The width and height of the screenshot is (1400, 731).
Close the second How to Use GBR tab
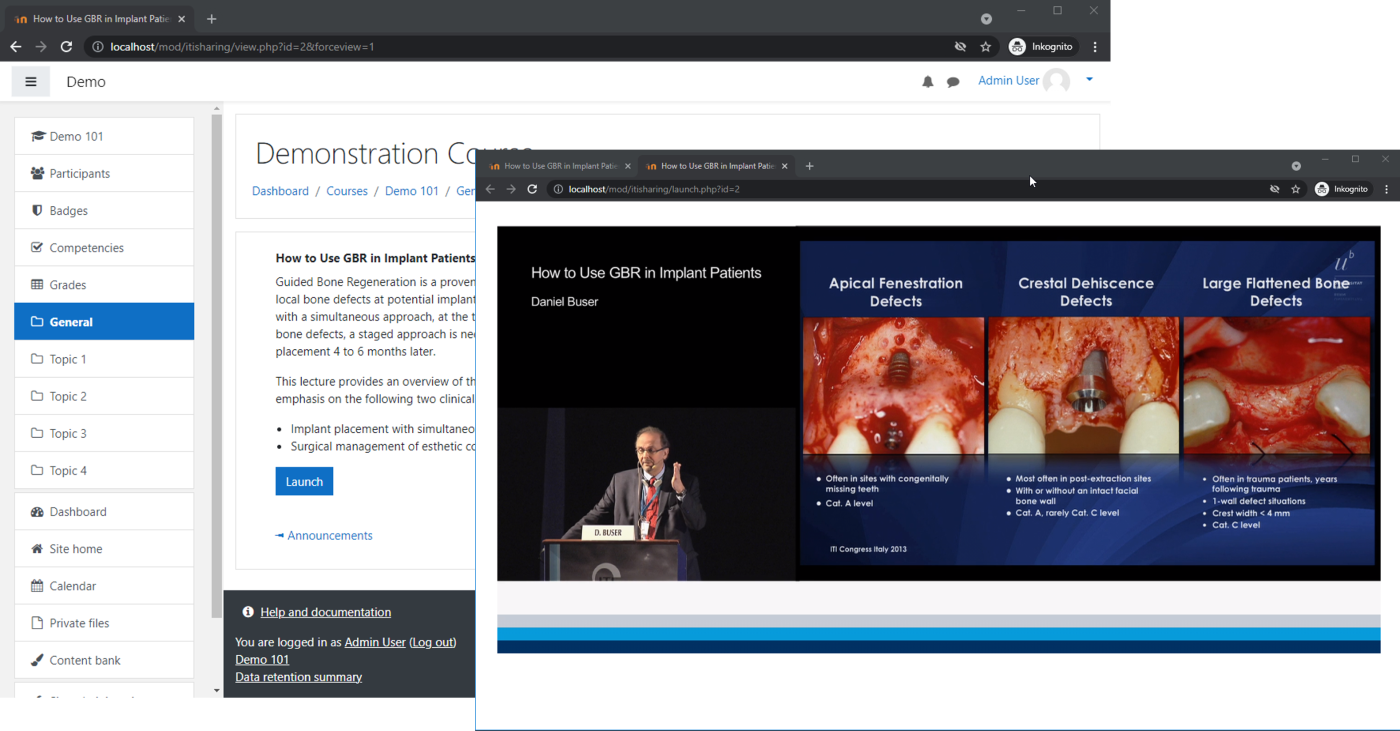point(785,166)
